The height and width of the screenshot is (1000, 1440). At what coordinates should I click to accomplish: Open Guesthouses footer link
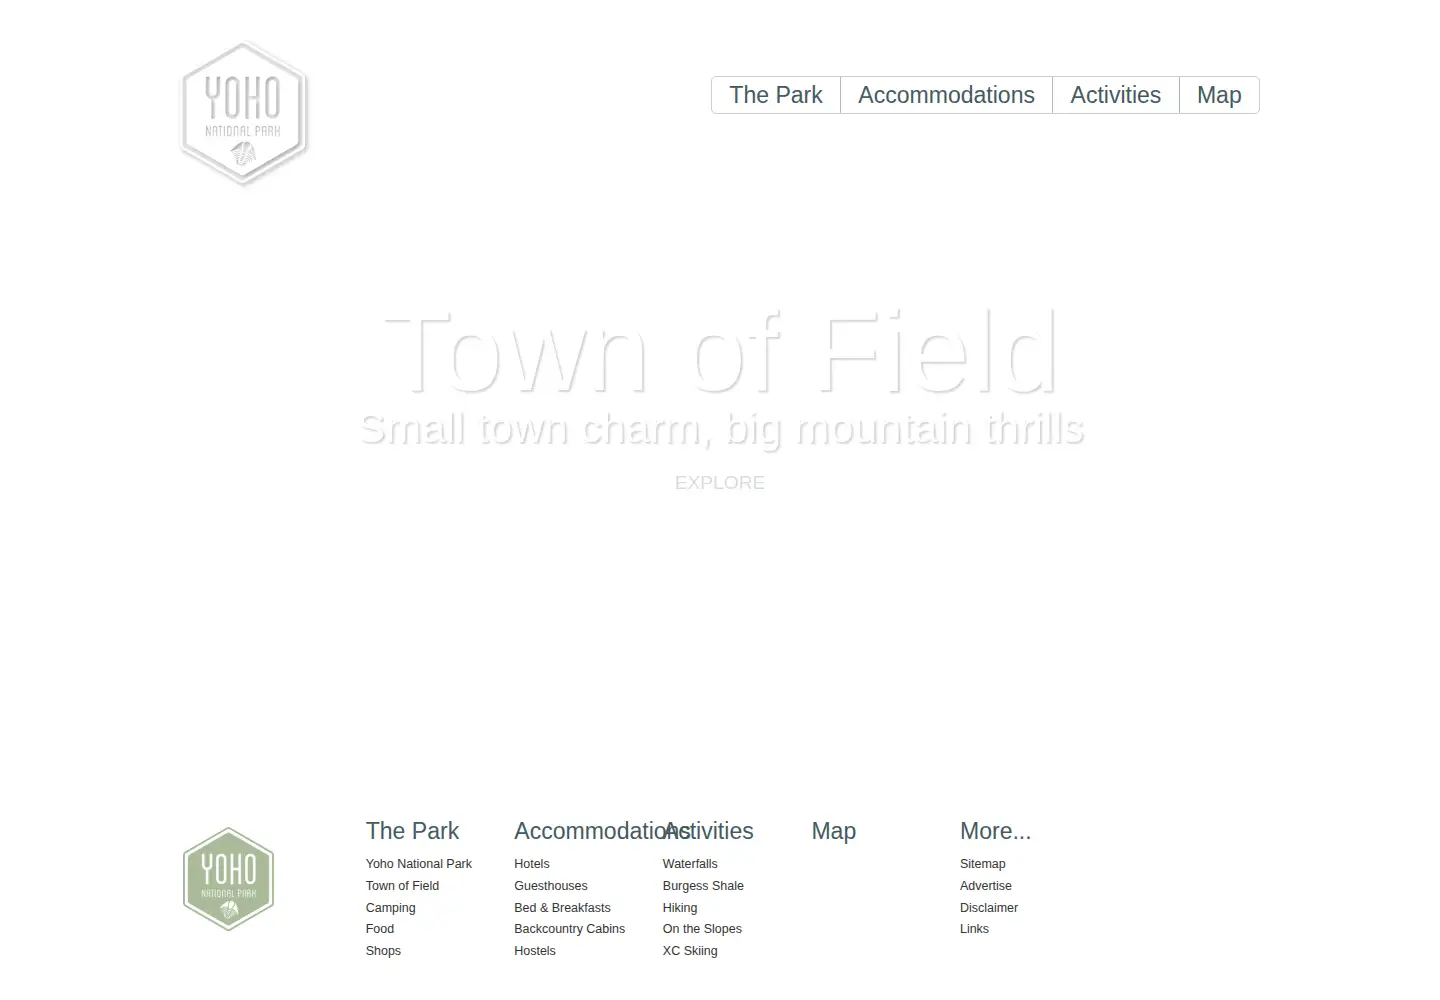(551, 886)
